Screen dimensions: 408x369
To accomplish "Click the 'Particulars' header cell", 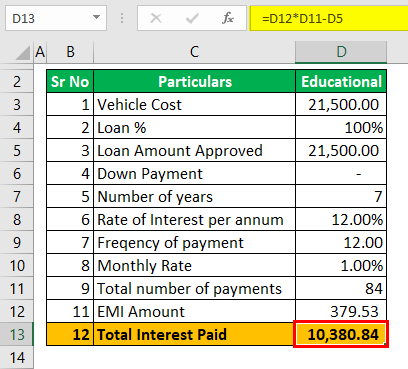I will click(x=195, y=81).
